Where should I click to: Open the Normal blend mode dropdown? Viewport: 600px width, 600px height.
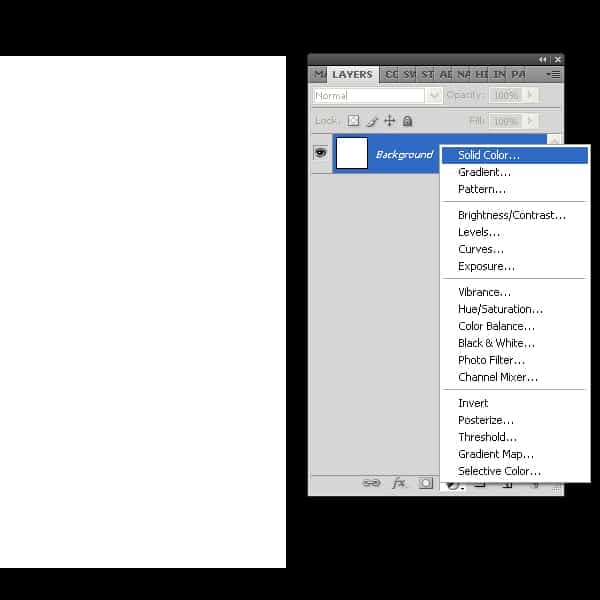pos(377,96)
